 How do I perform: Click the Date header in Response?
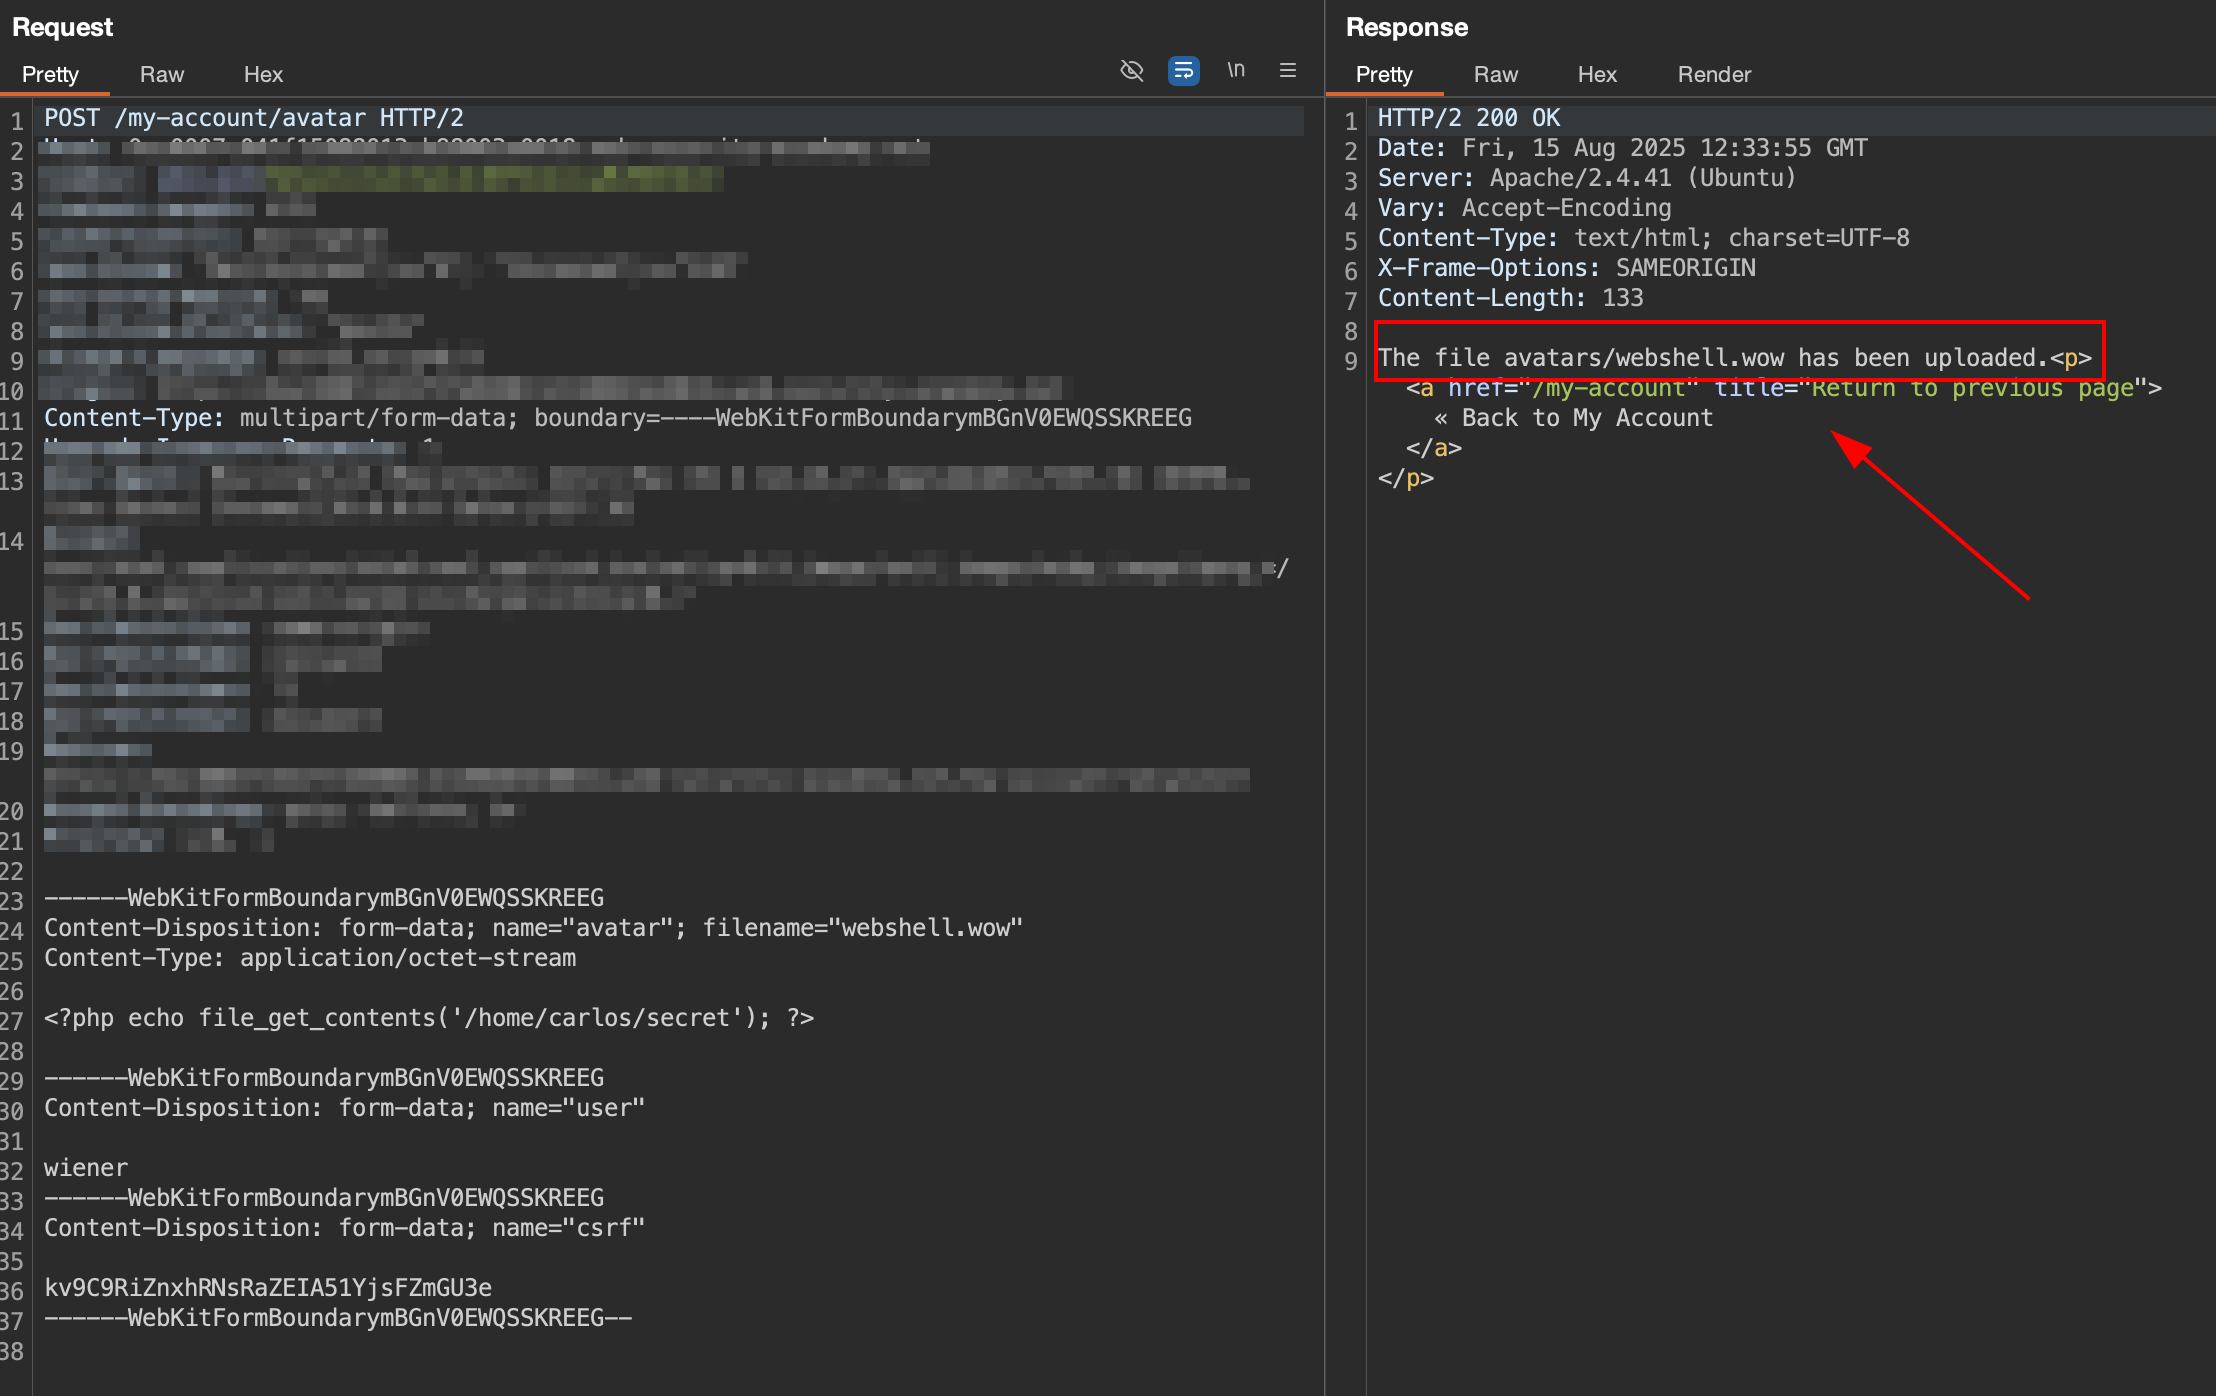pos(1623,148)
